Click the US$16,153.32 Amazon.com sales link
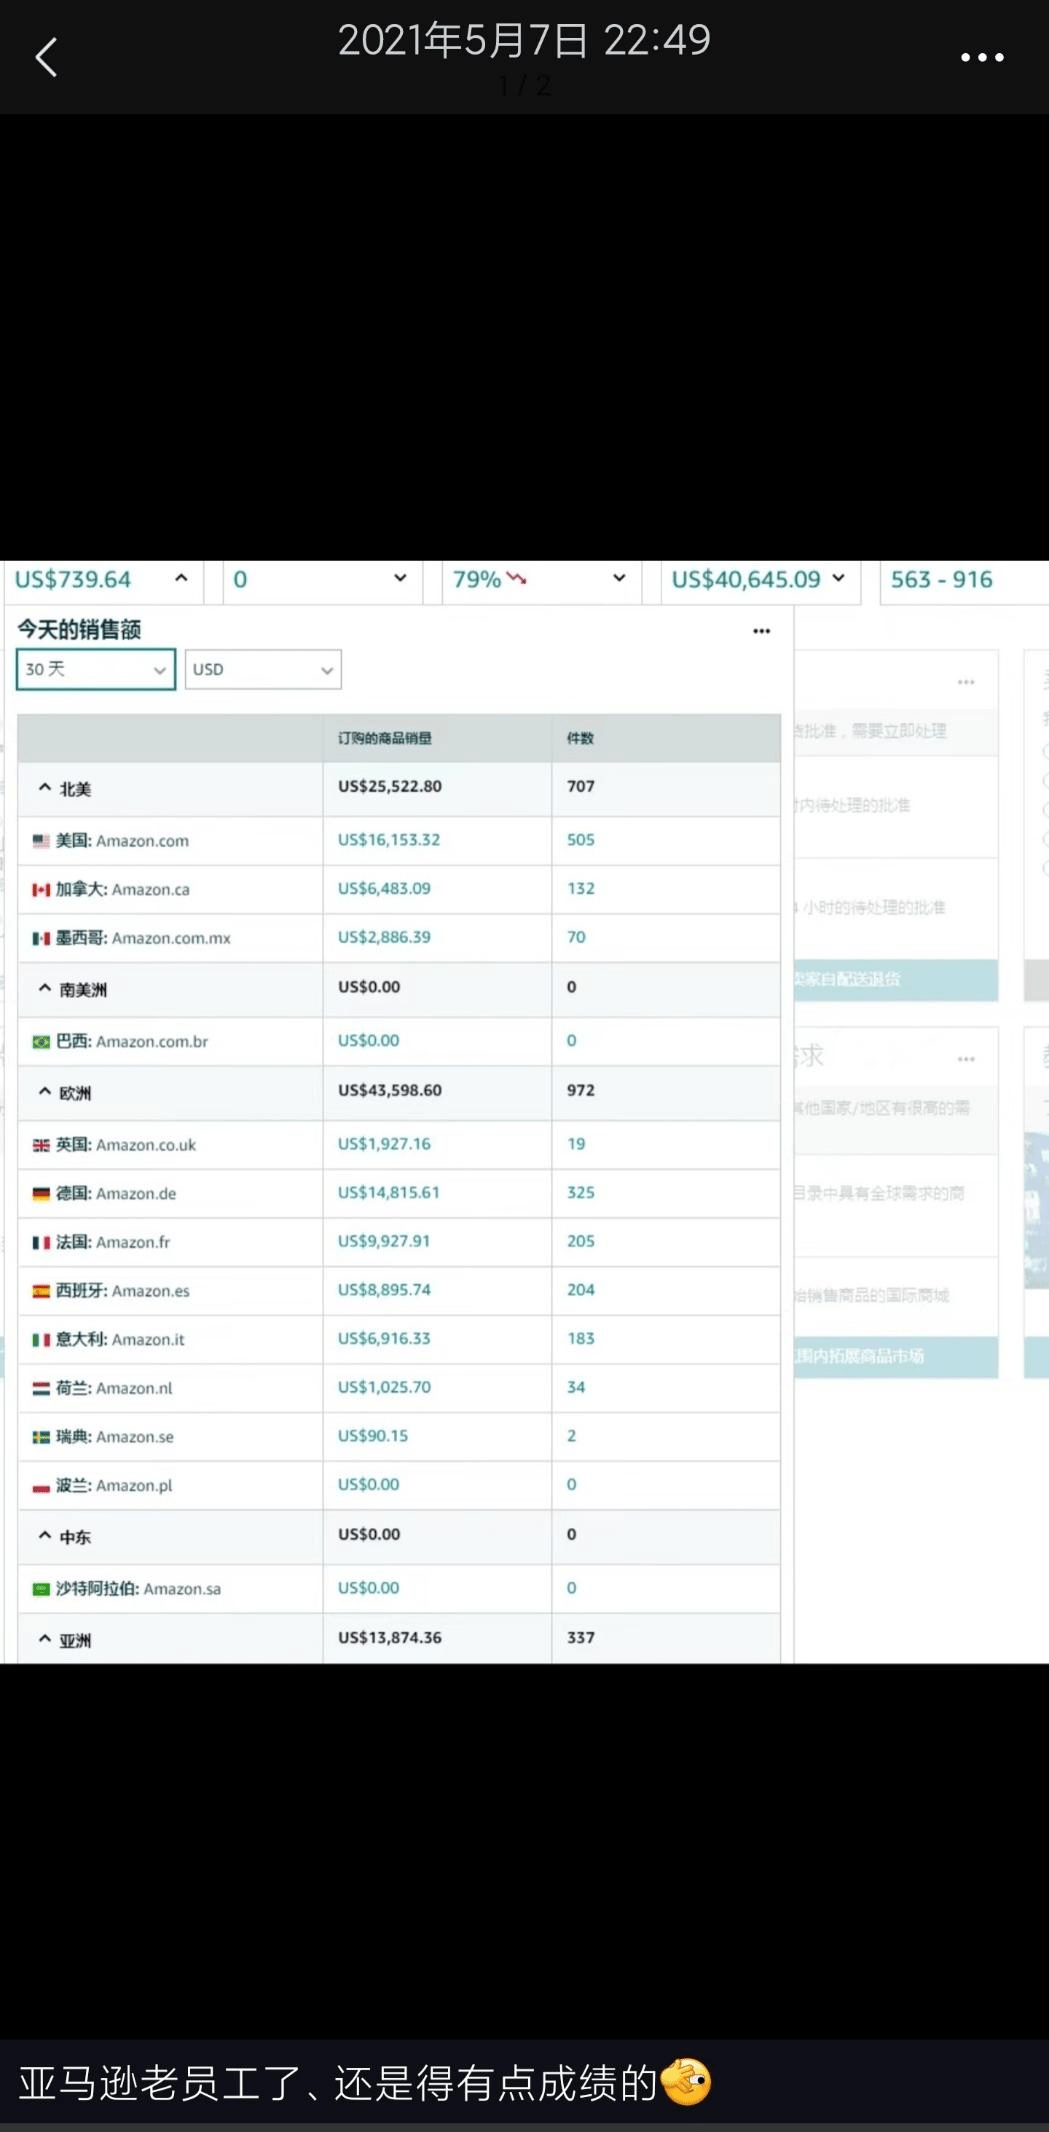 coord(389,840)
